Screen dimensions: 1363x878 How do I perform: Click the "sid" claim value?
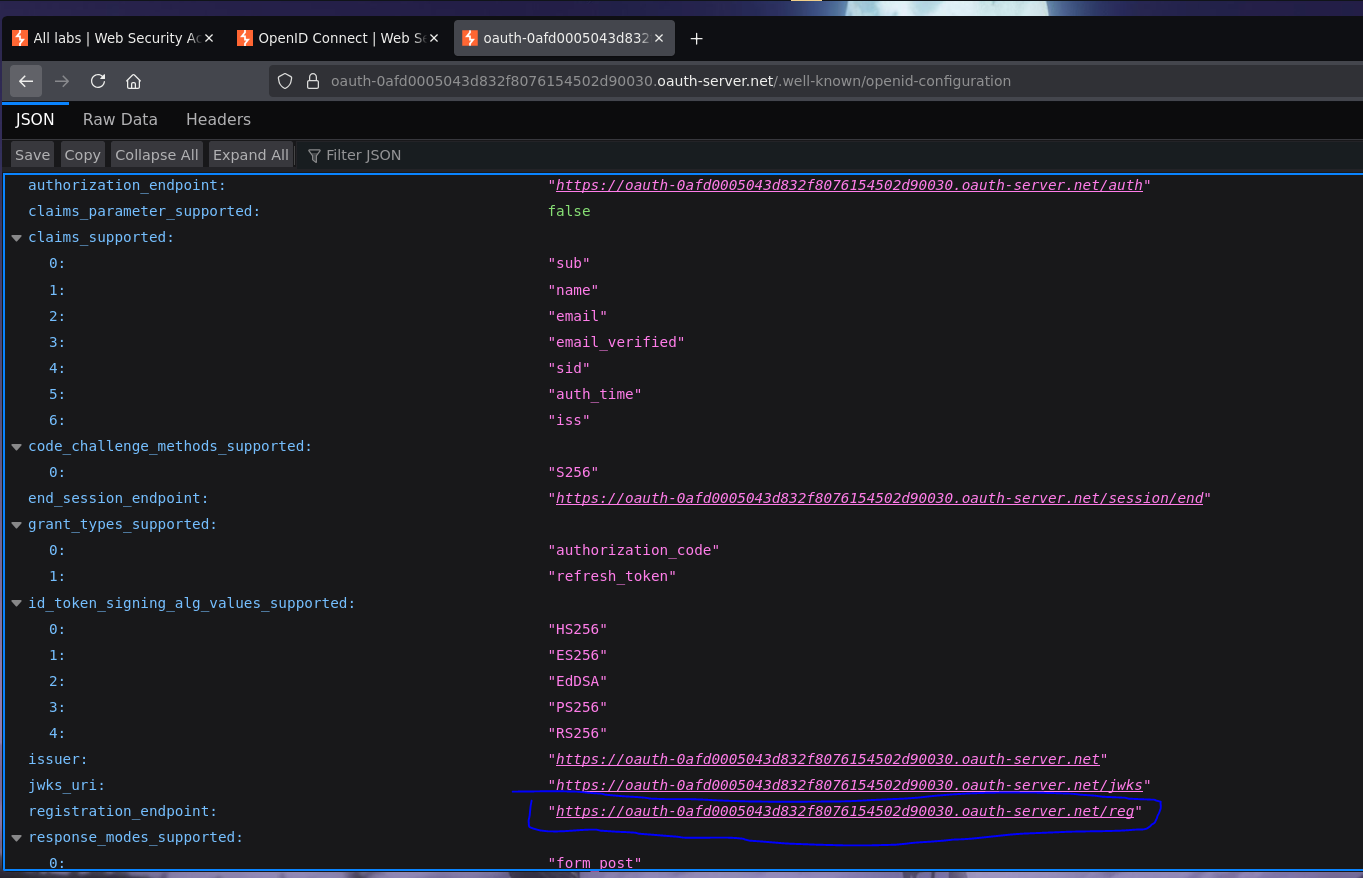569,368
